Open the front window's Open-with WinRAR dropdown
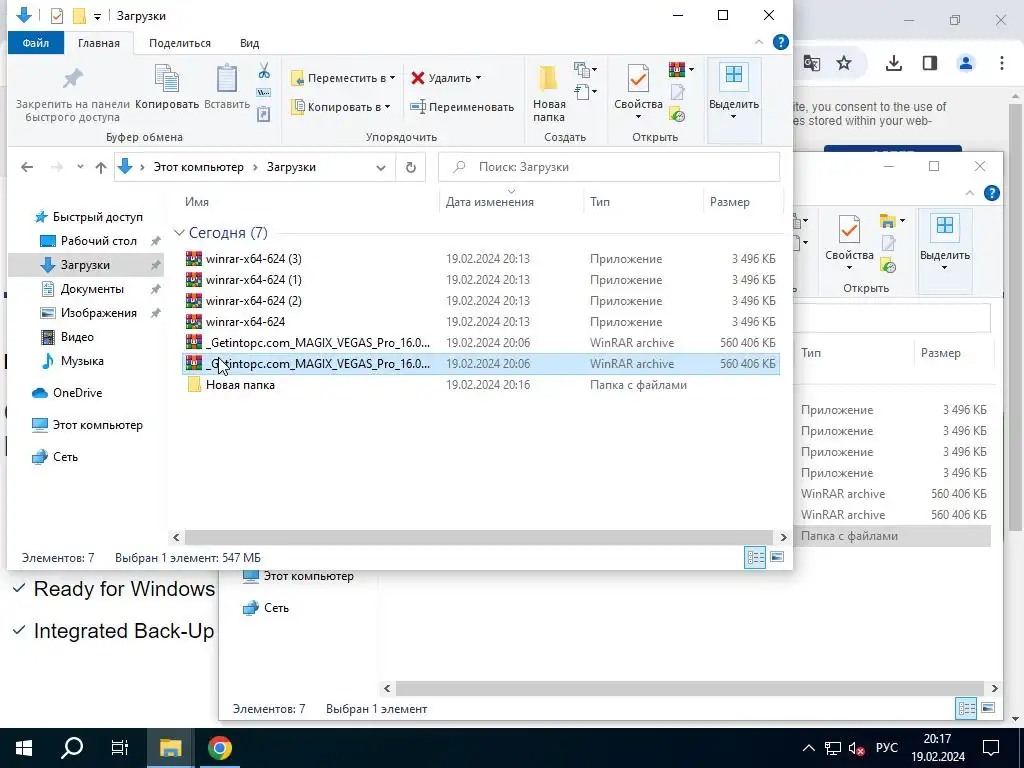The width and height of the screenshot is (1024, 768). click(692, 69)
